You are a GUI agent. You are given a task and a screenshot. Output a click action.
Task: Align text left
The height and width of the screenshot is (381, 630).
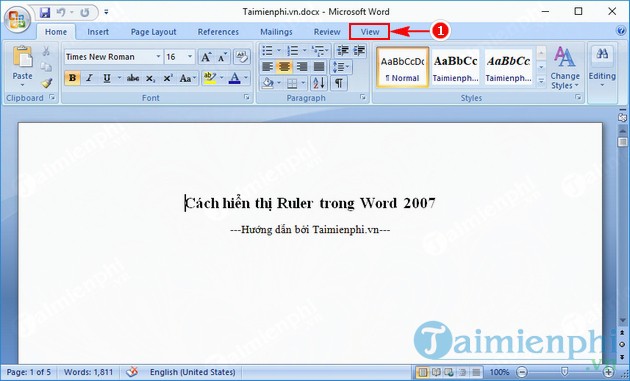pos(267,67)
